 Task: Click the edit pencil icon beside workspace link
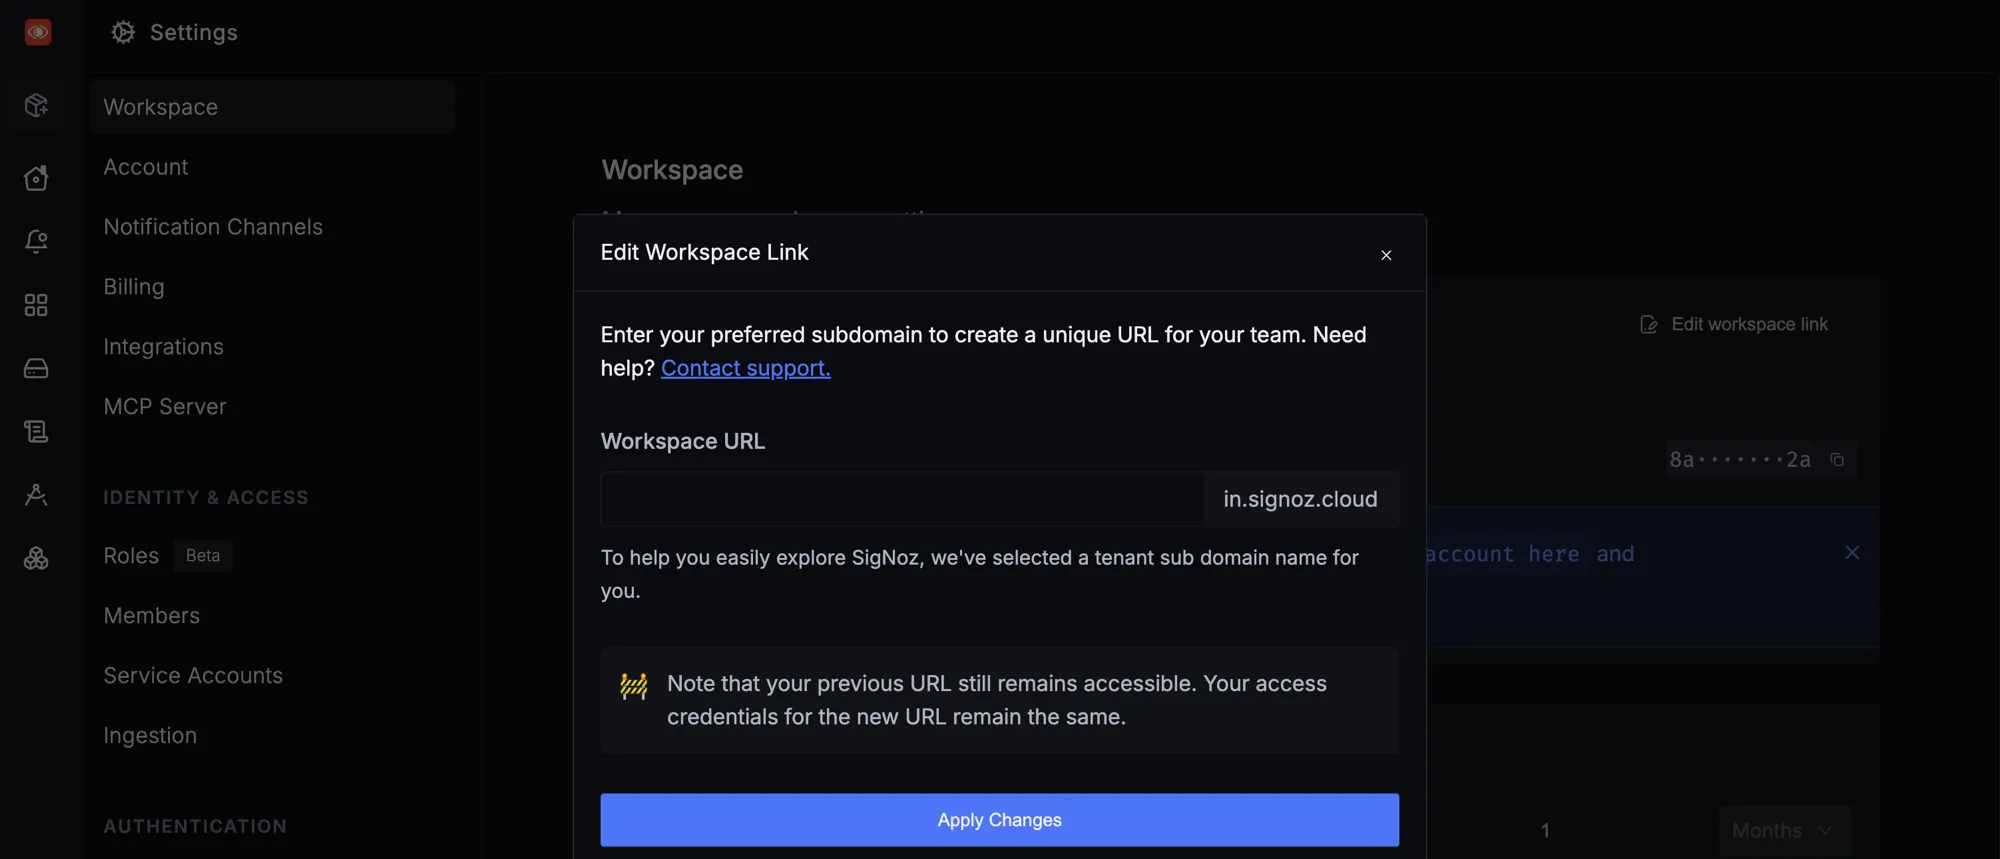pos(1649,325)
